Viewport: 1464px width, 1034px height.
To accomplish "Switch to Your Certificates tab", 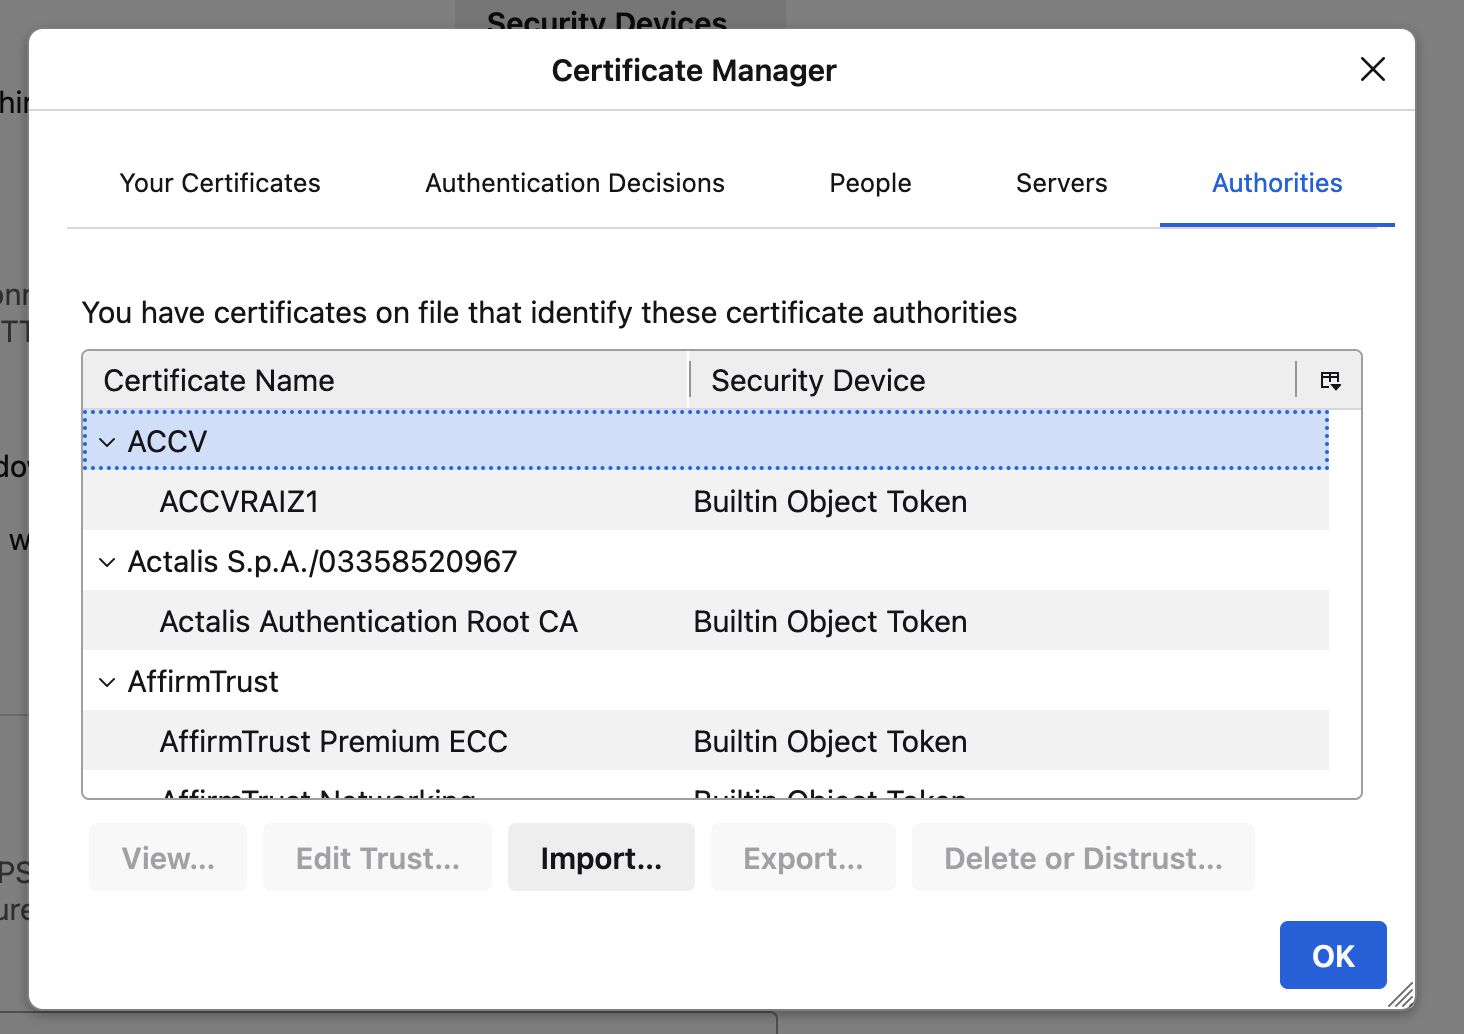I will [x=220, y=183].
